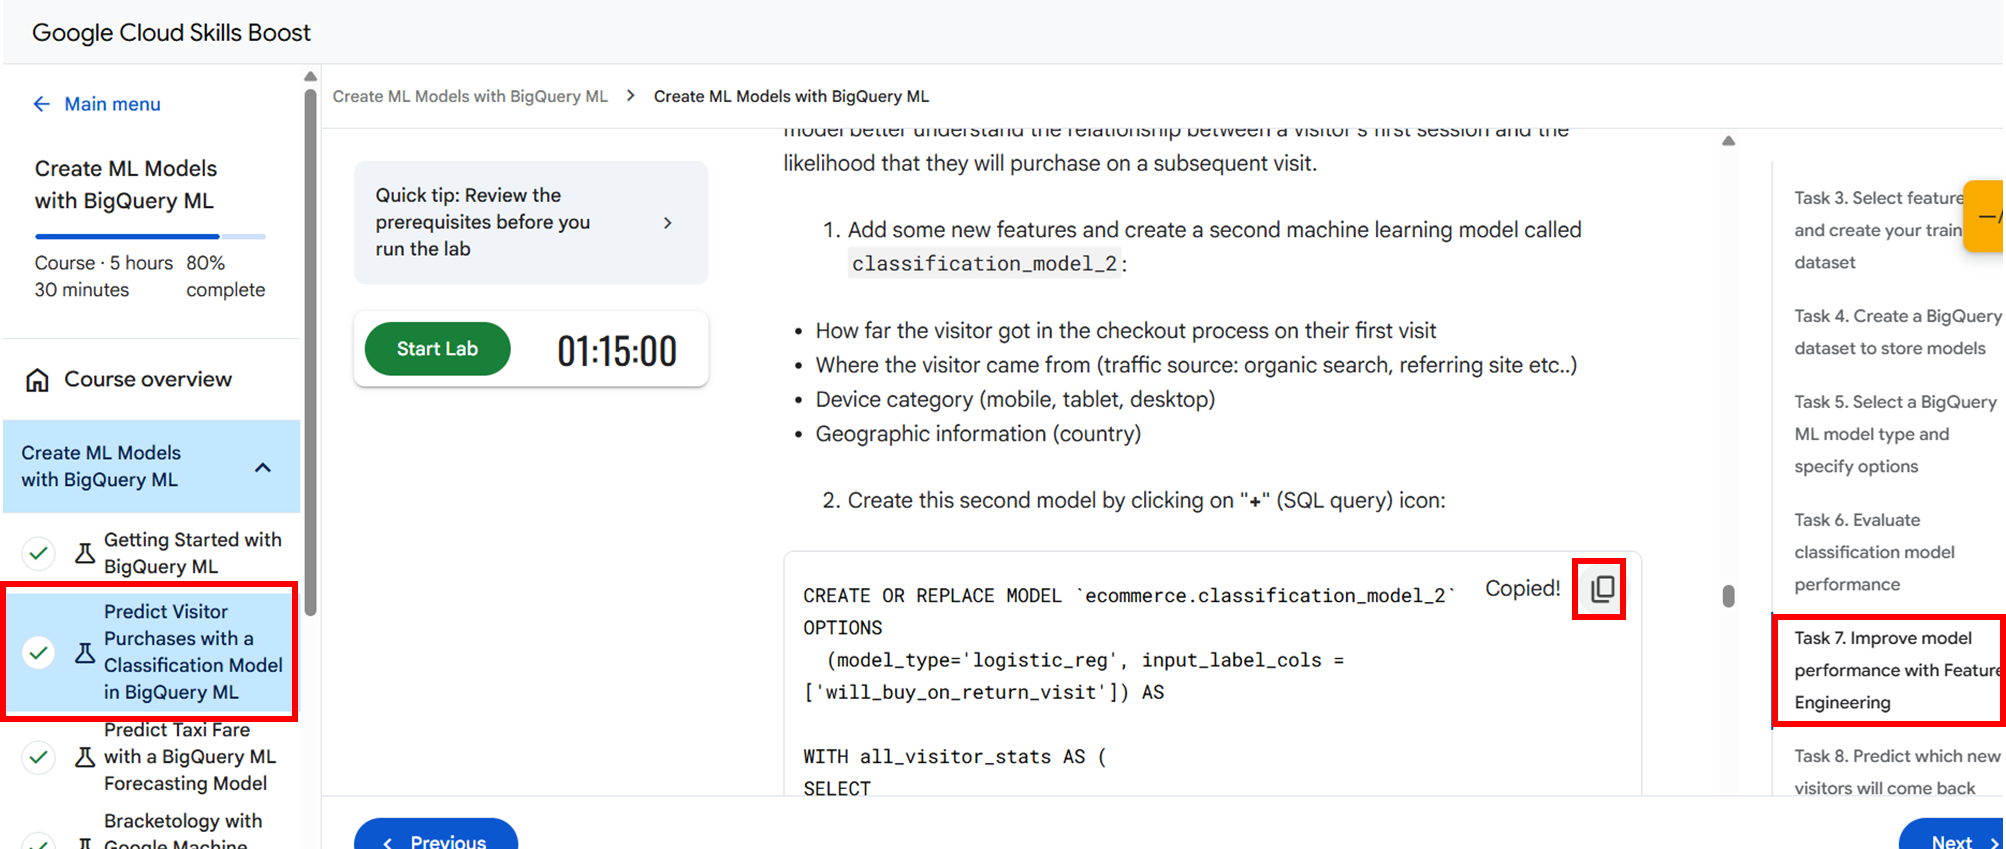Image resolution: width=2006 pixels, height=849 pixels.
Task: Click flask icon for Predict Visitor Purchases
Action: click(x=85, y=653)
